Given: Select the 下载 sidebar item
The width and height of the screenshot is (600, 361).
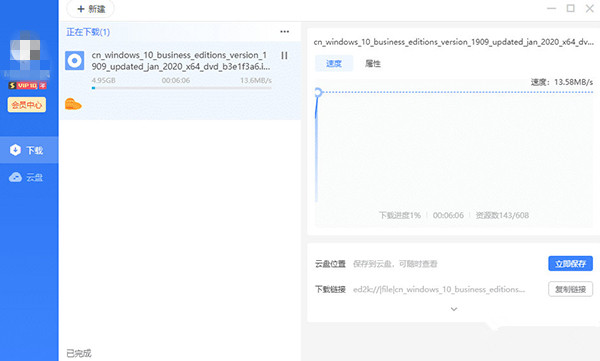Looking at the screenshot, I should pyautogui.click(x=29, y=150).
